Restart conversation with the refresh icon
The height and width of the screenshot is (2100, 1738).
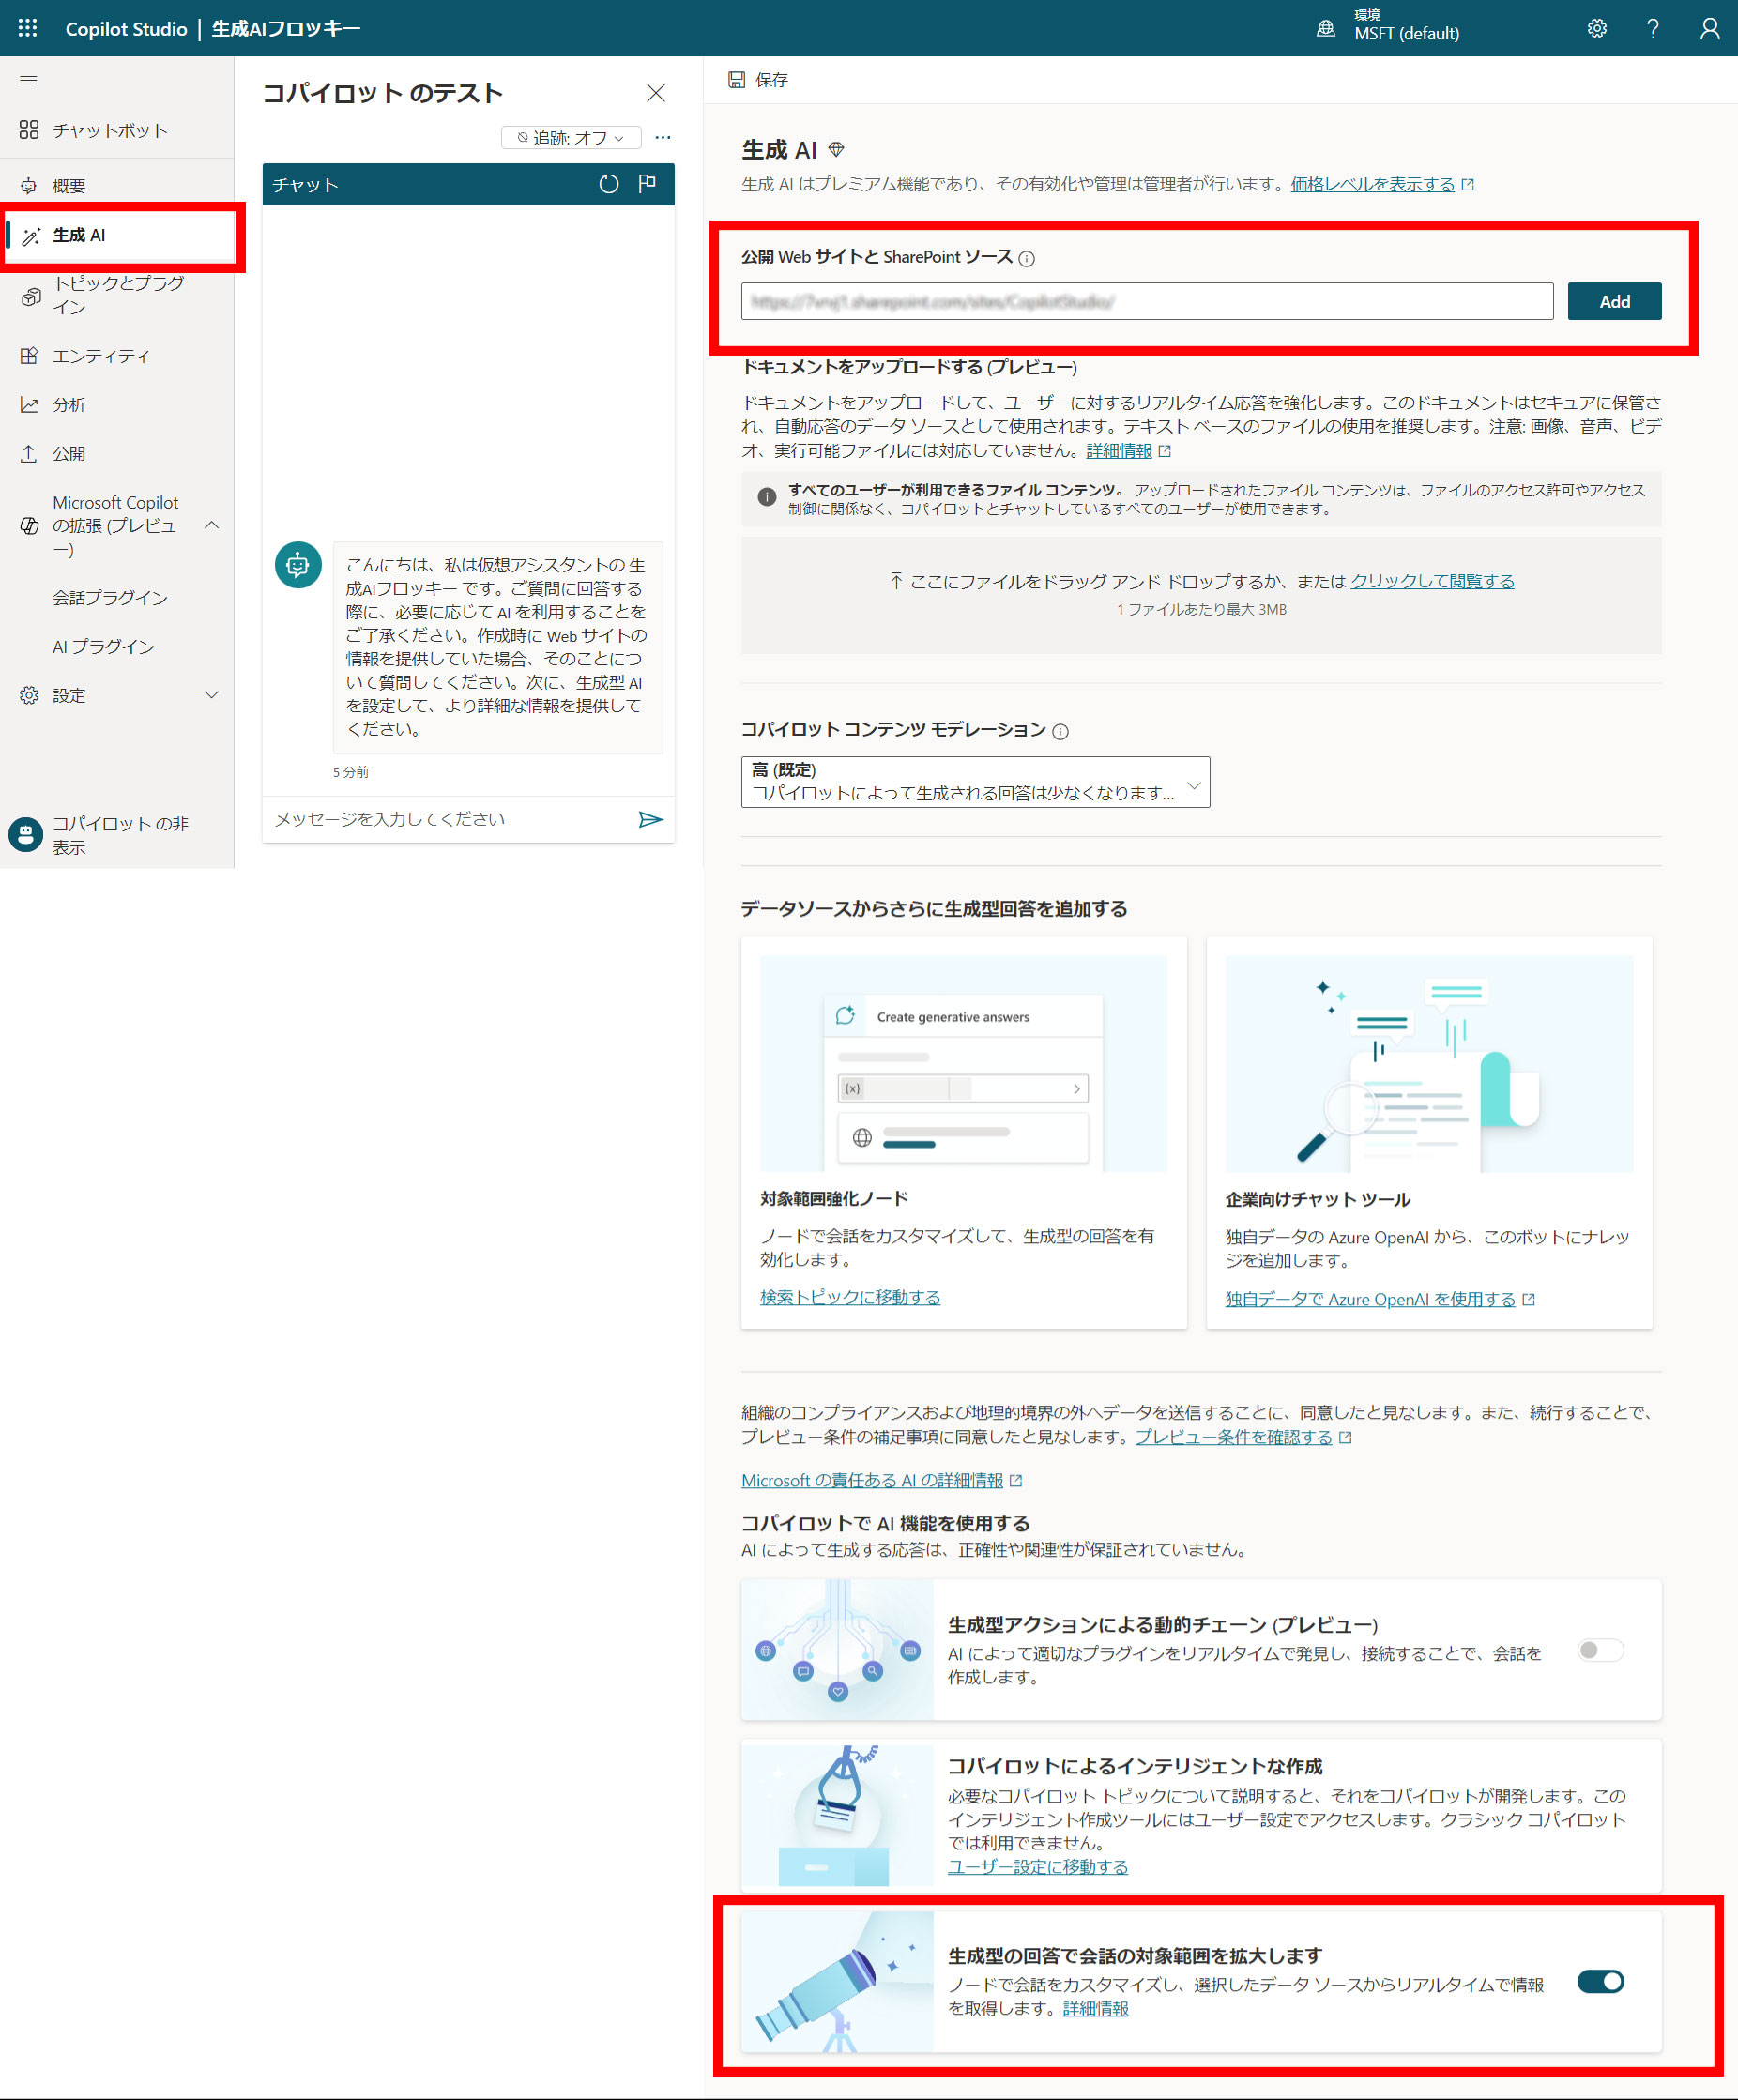608,184
